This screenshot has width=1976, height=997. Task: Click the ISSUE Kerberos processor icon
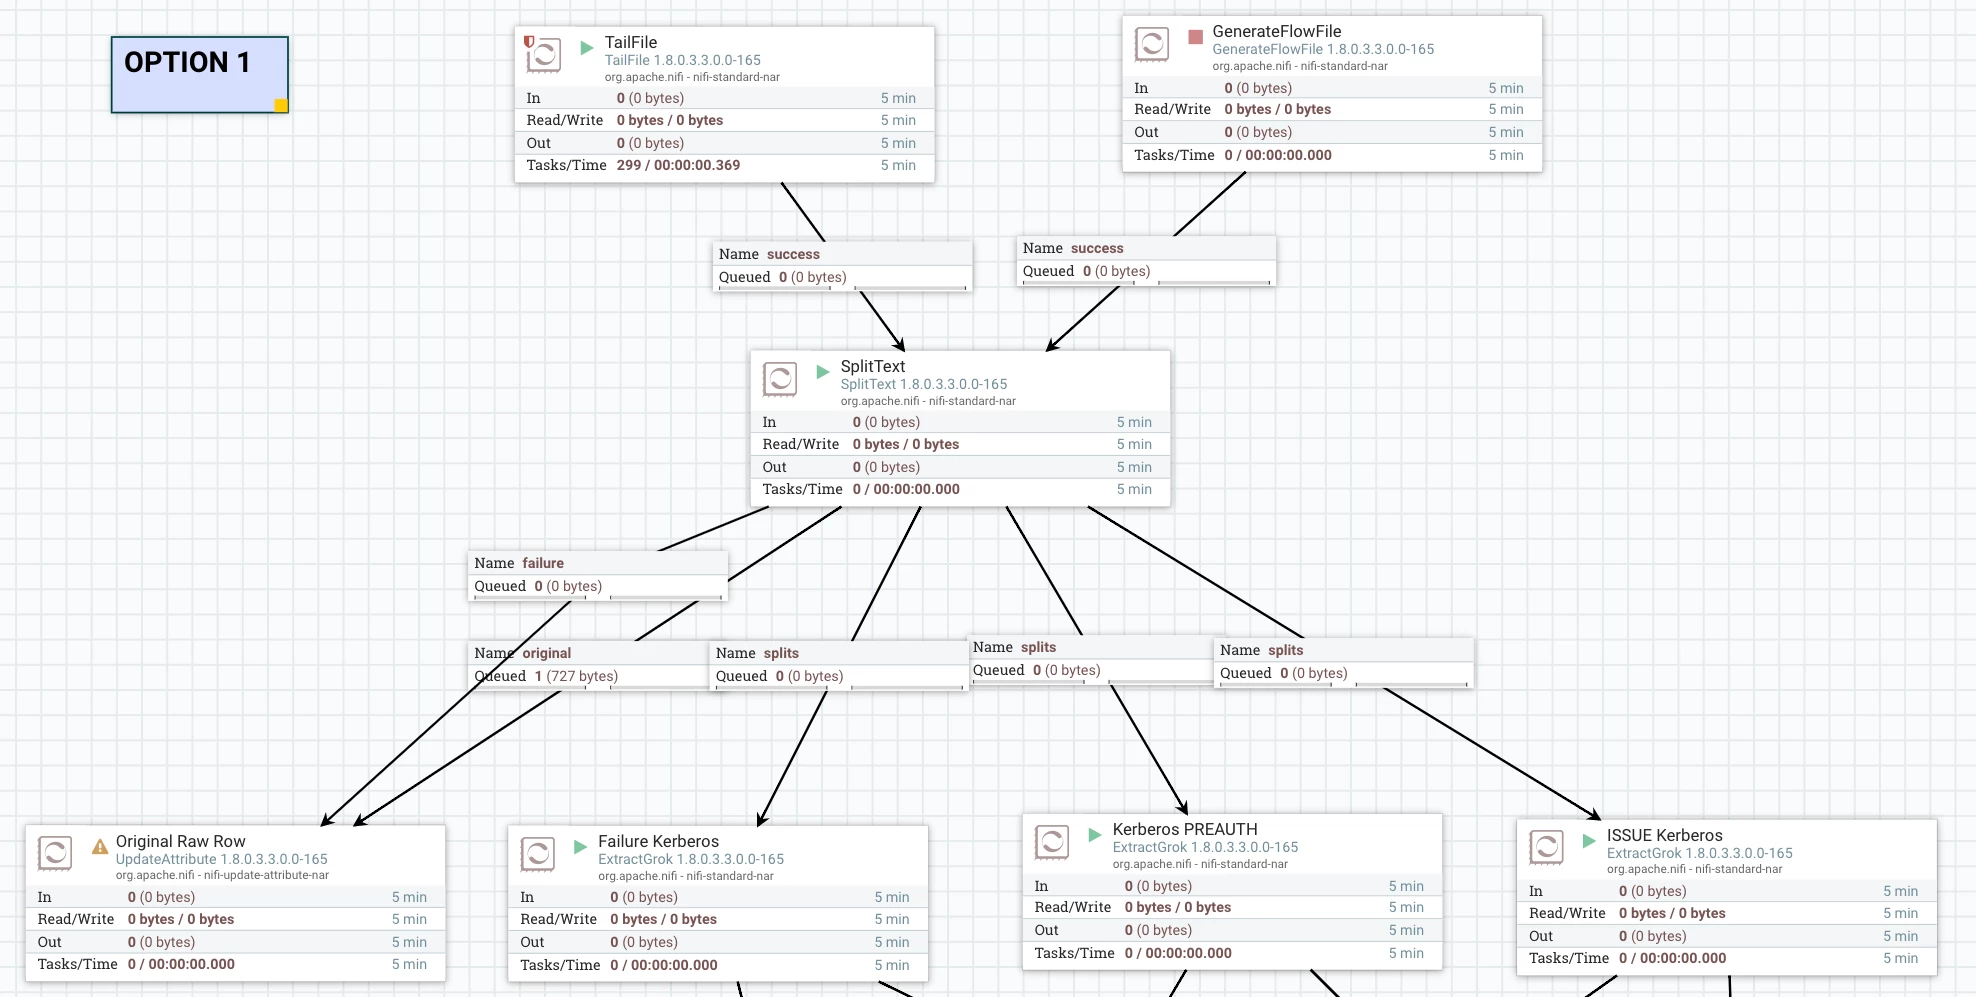[x=1546, y=847]
